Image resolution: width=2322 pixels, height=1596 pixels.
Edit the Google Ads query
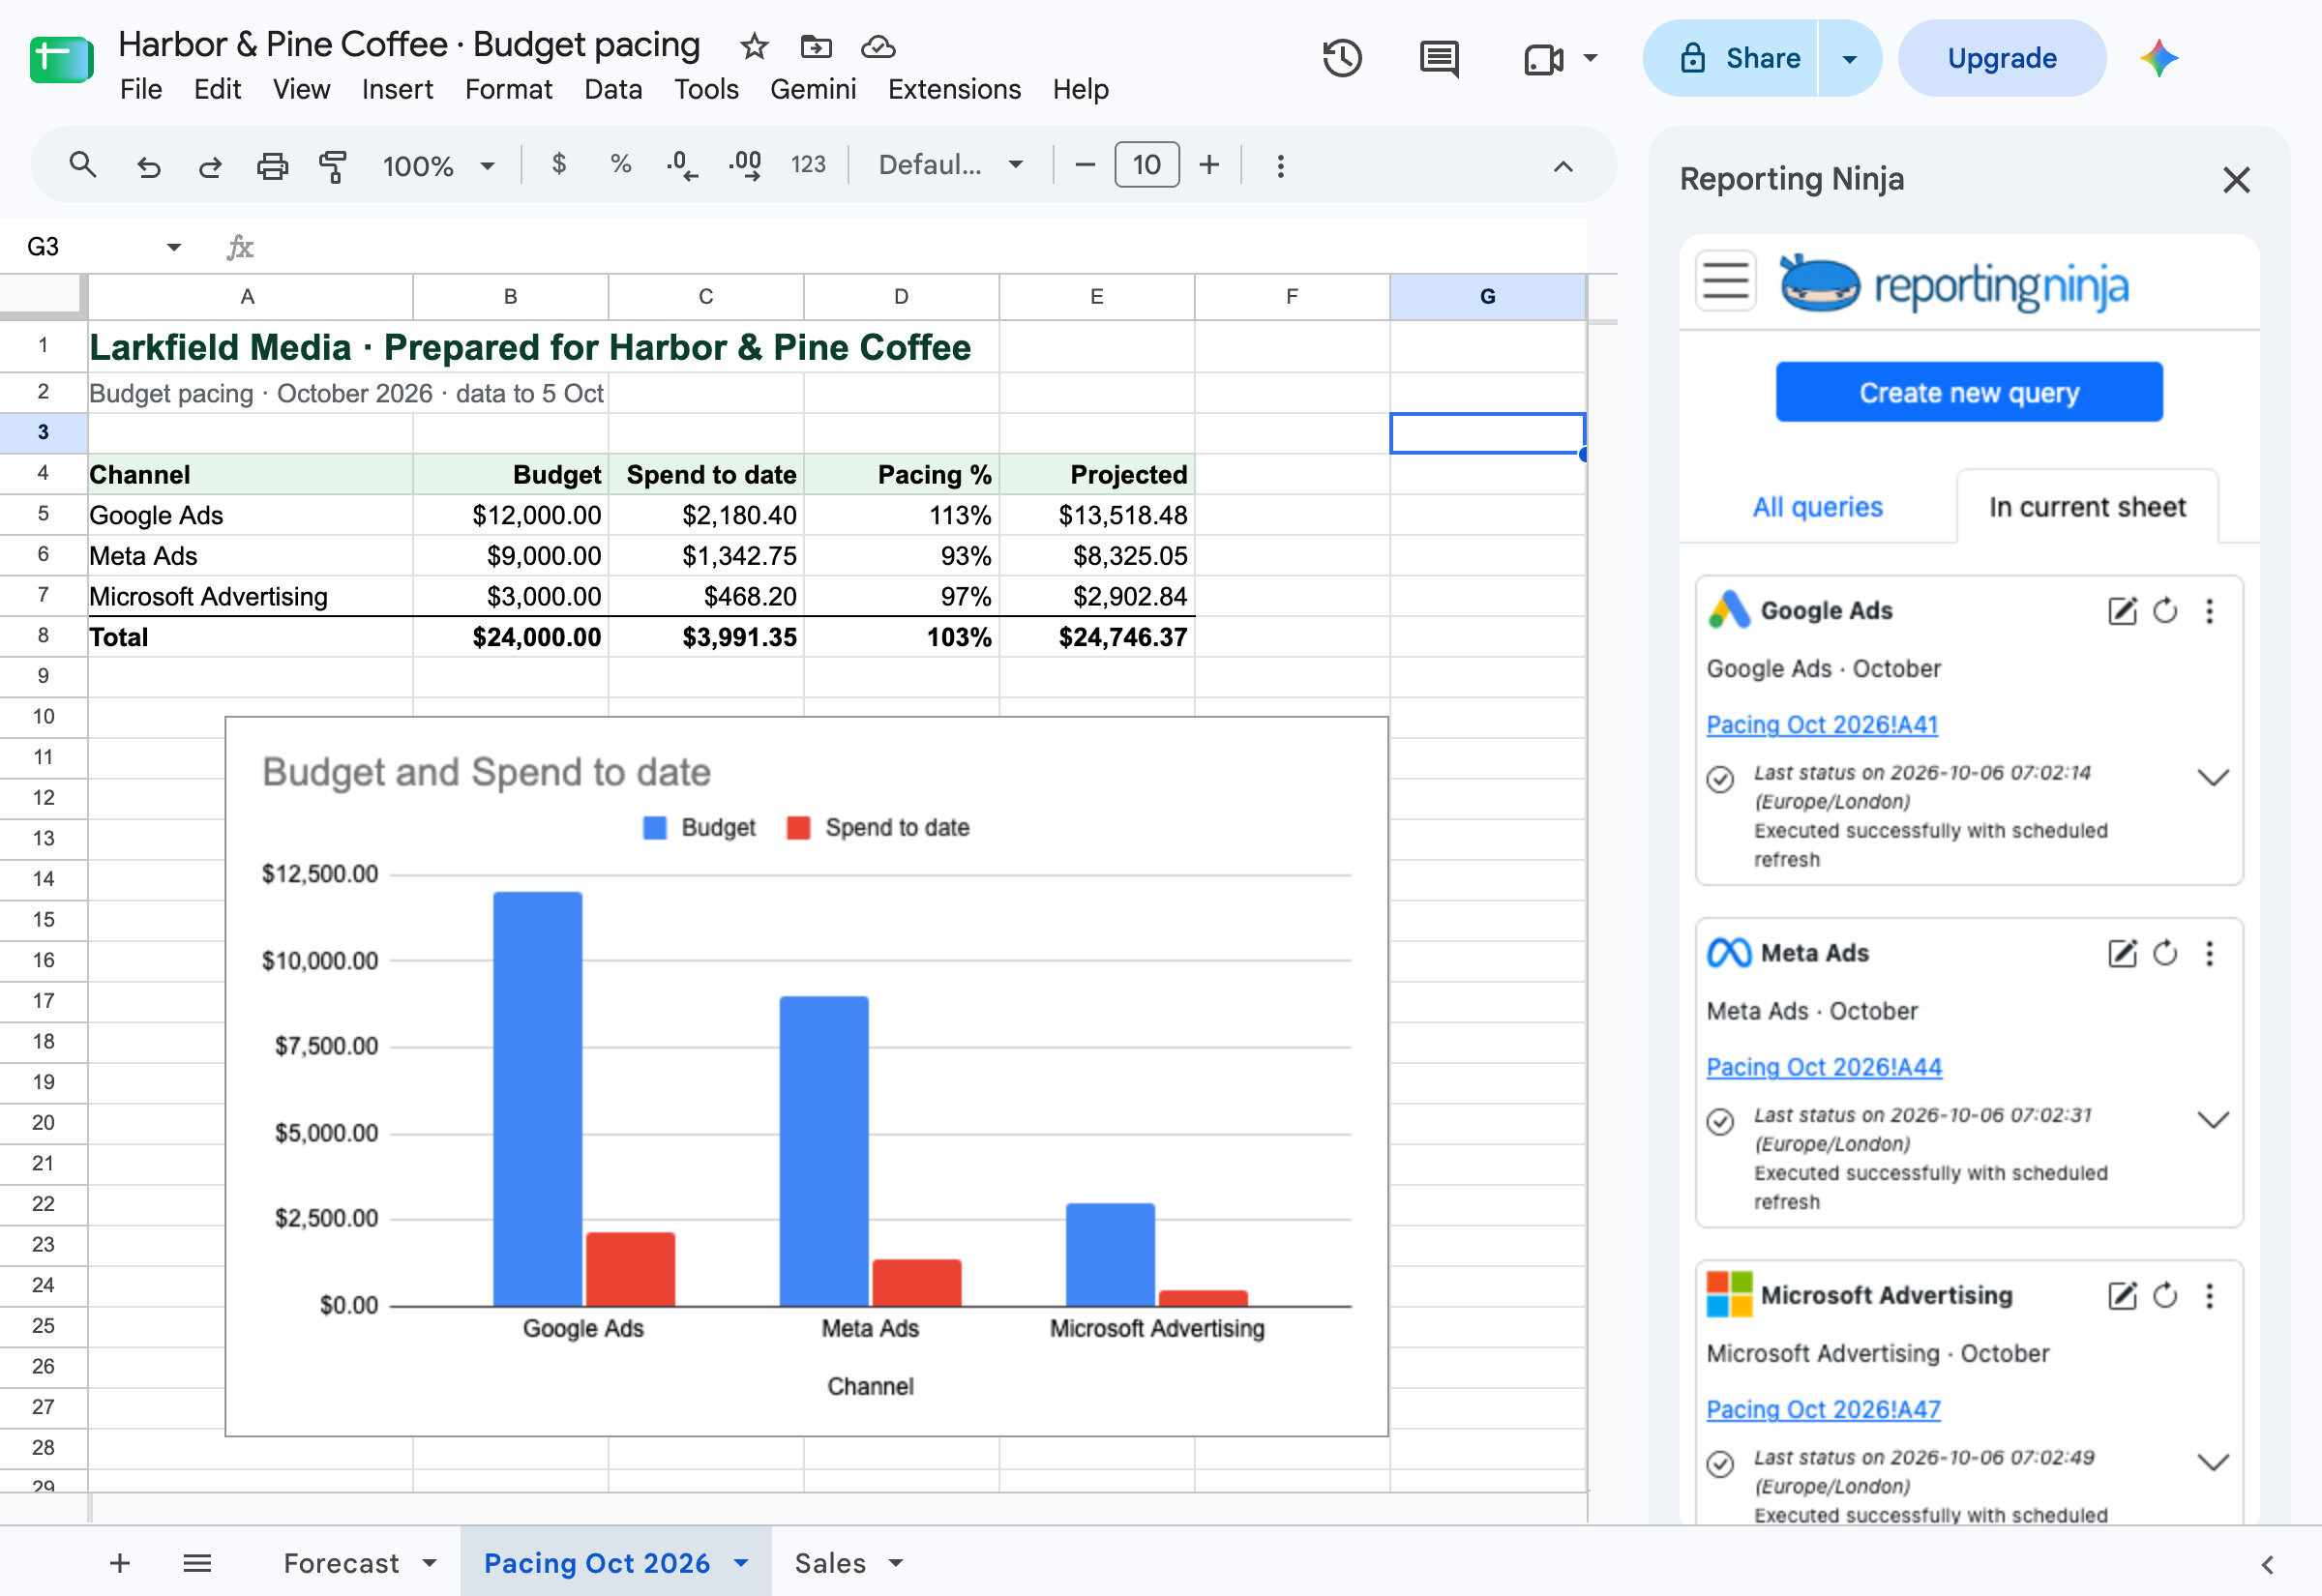[x=2122, y=611]
